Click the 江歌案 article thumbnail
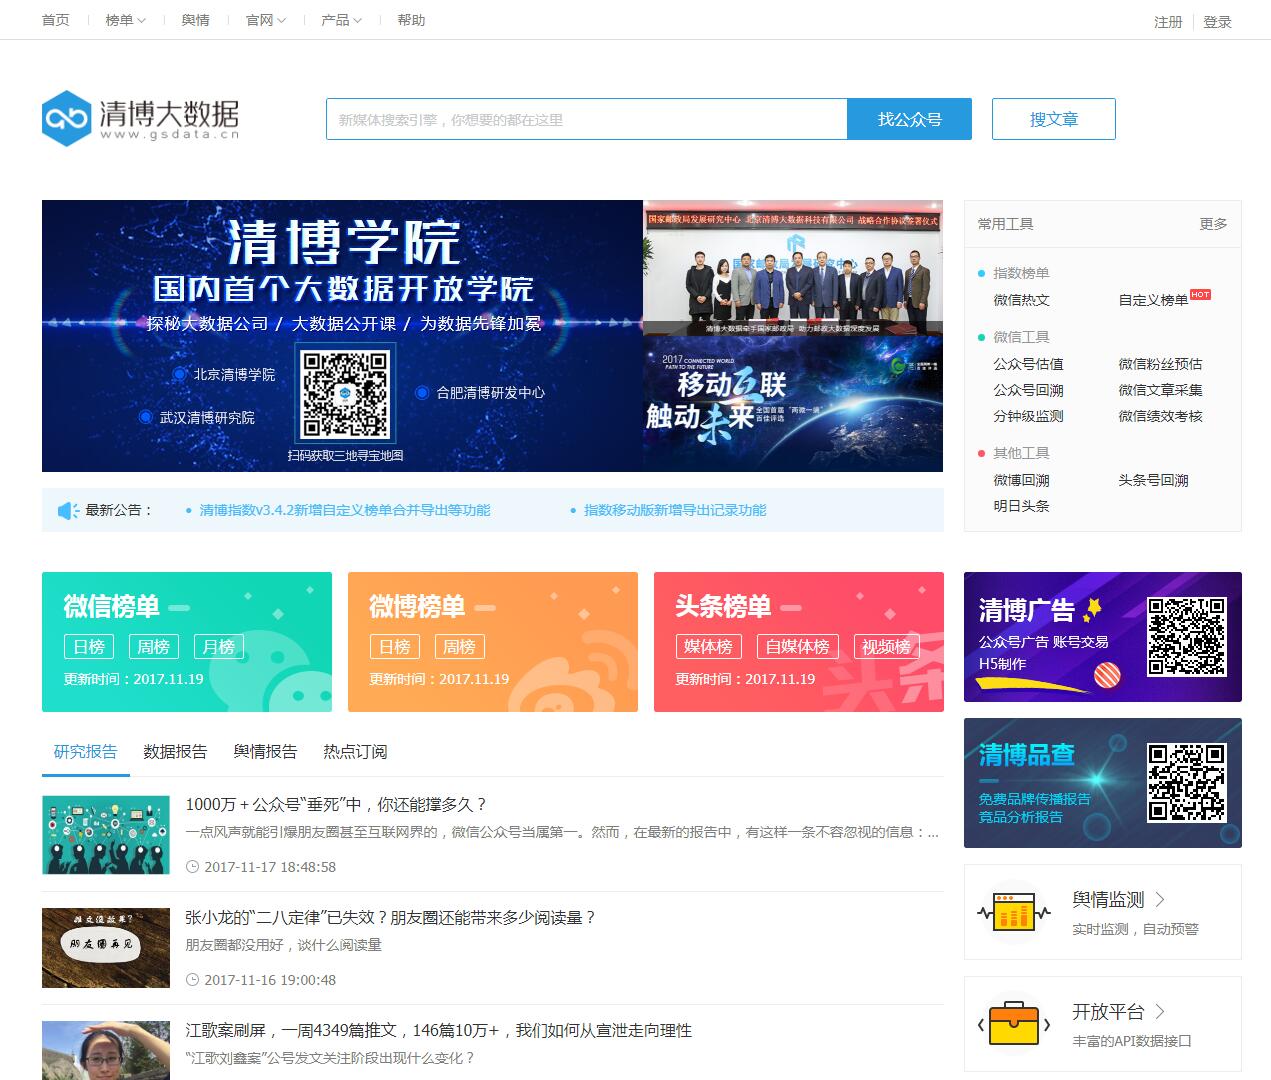This screenshot has width=1271, height=1080. tap(106, 1050)
